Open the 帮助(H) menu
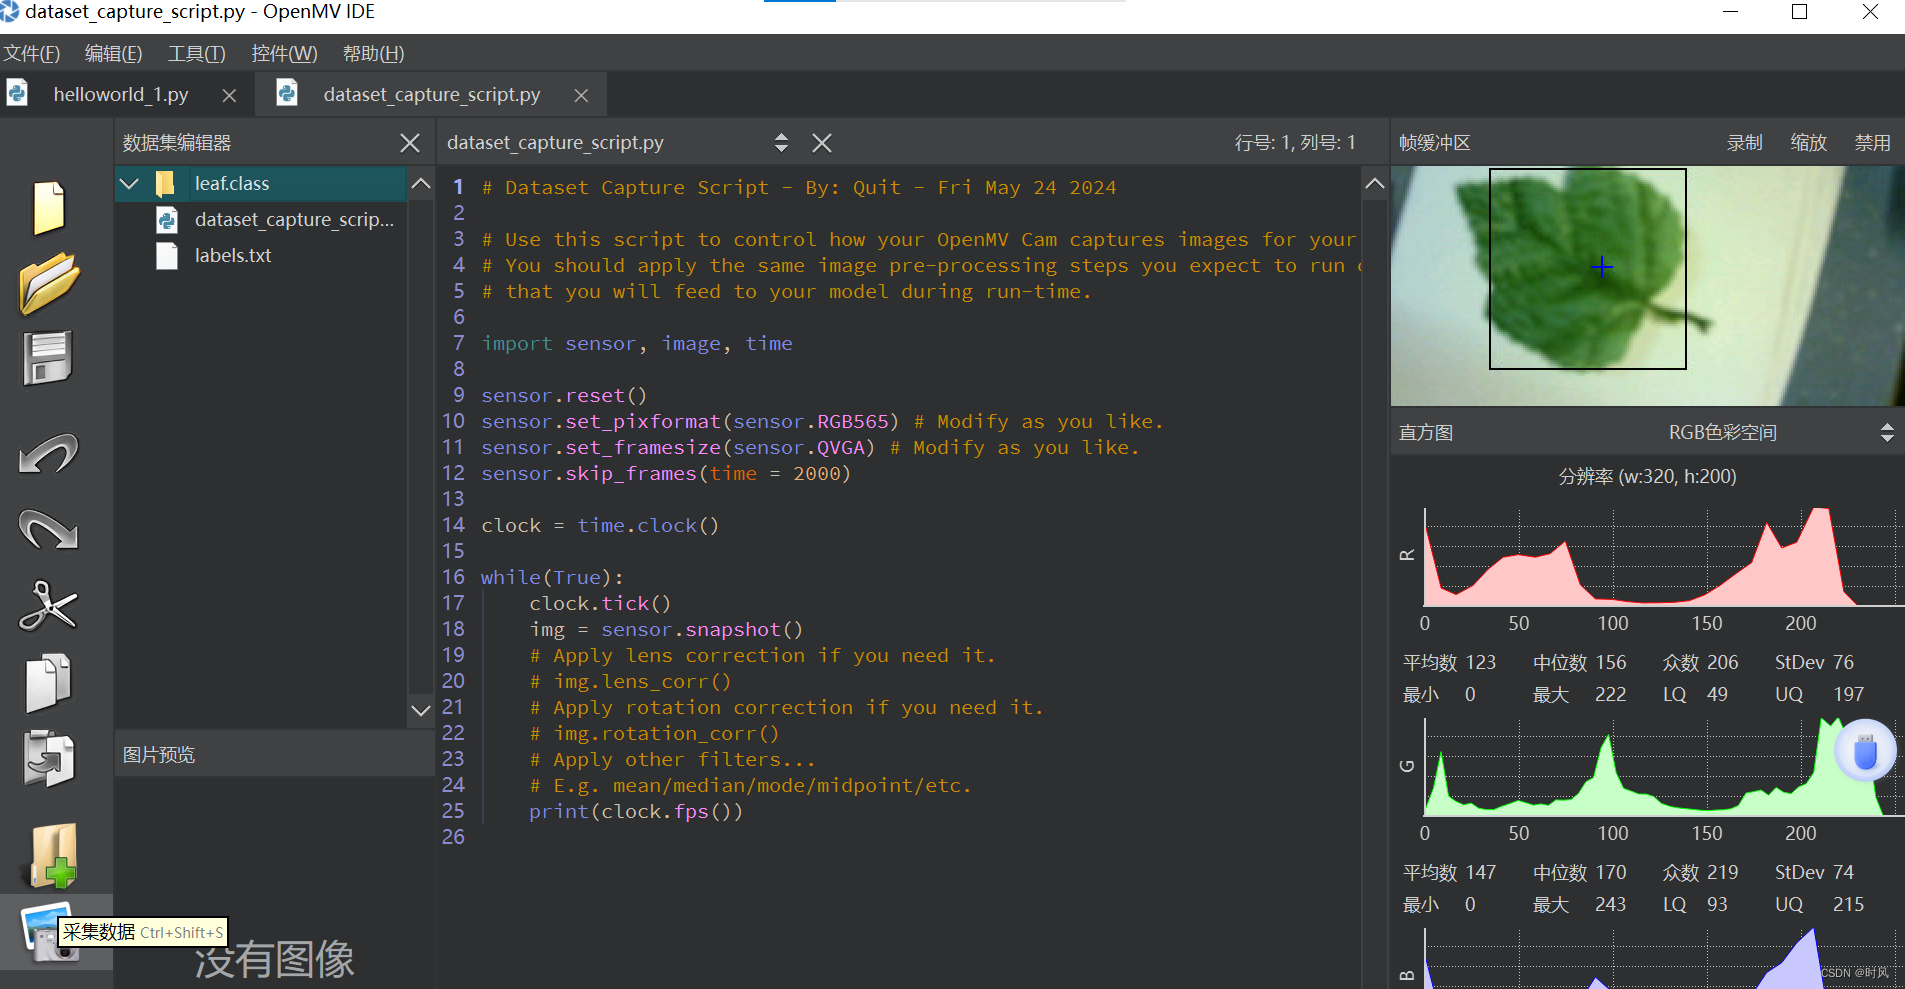This screenshot has height=989, width=1905. point(373,53)
